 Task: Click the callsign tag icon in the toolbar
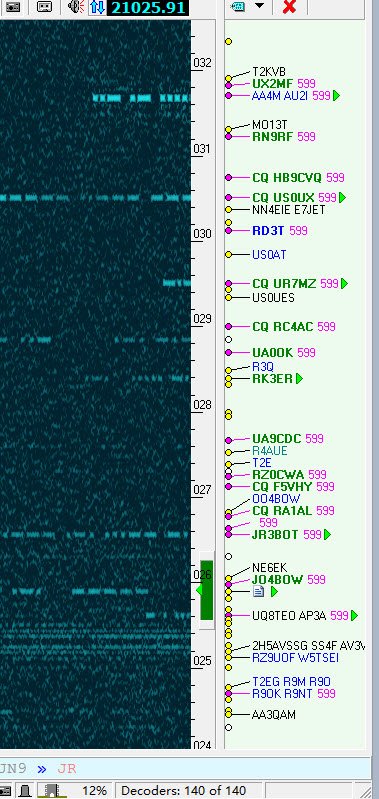(238, 6)
